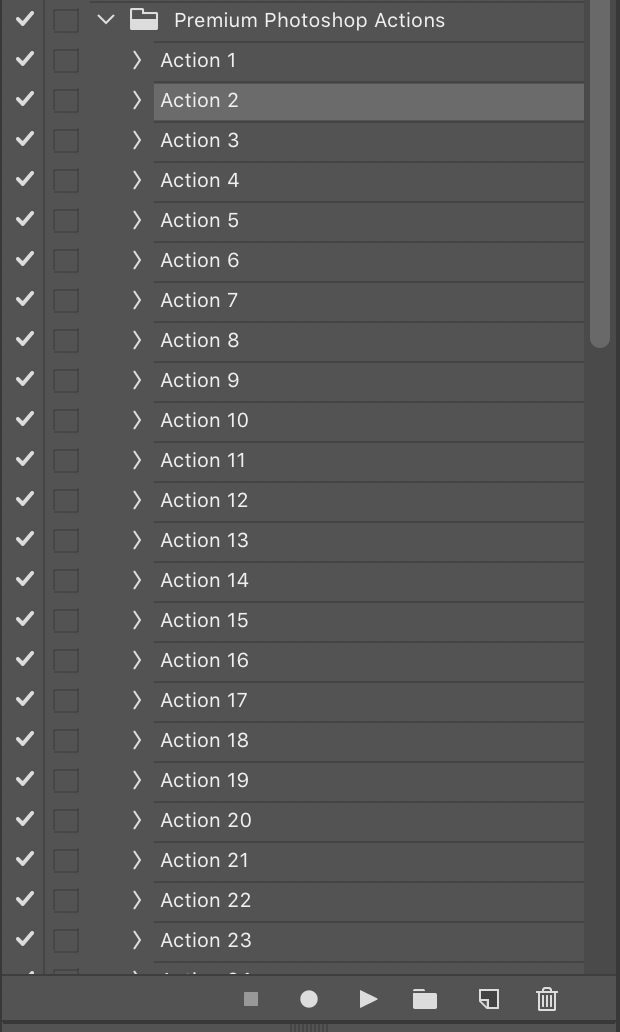The height and width of the screenshot is (1032, 620).
Task: Click the Play selection icon
Action: (368, 999)
